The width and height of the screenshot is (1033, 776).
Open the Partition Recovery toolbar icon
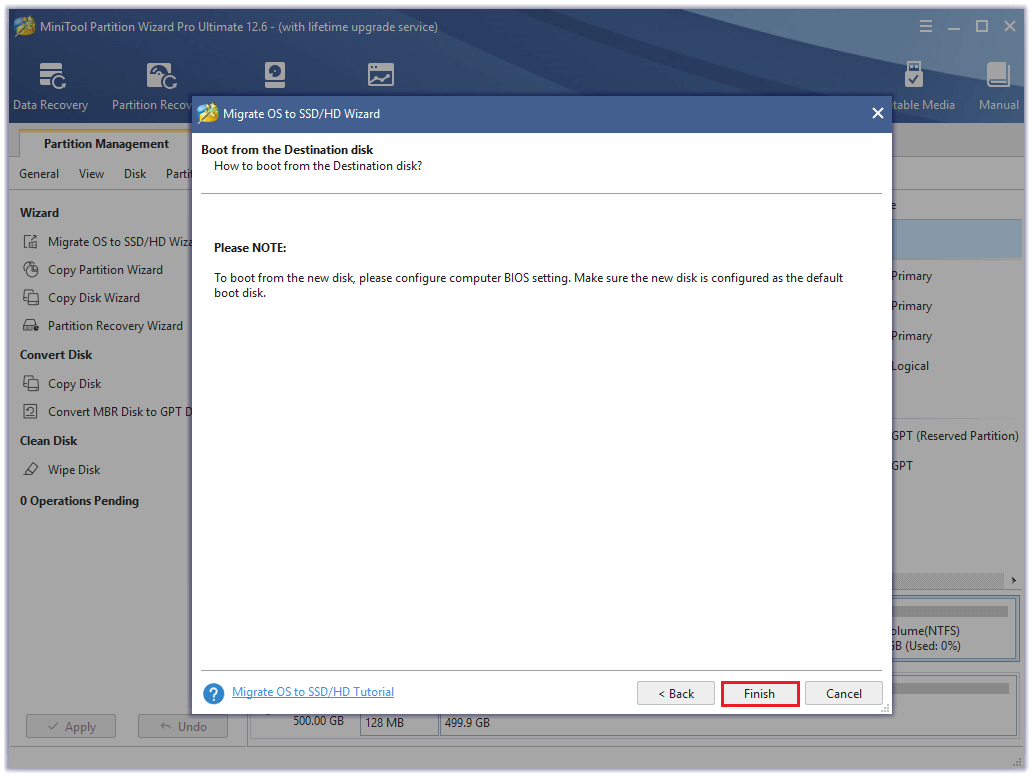[x=161, y=76]
